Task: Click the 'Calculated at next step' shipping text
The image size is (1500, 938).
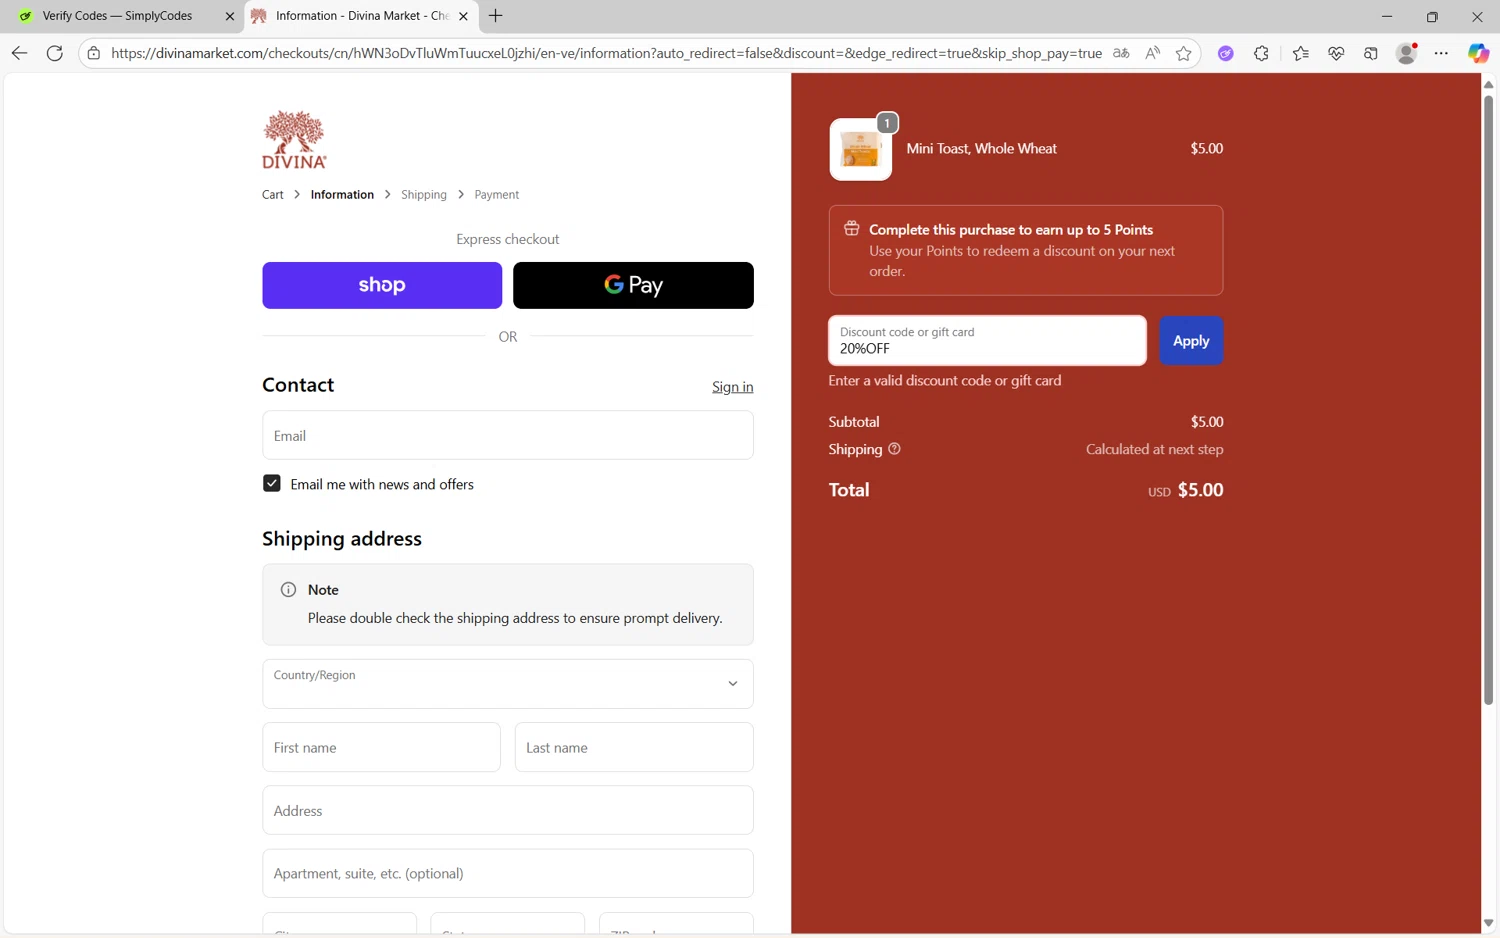Action: point(1155,449)
